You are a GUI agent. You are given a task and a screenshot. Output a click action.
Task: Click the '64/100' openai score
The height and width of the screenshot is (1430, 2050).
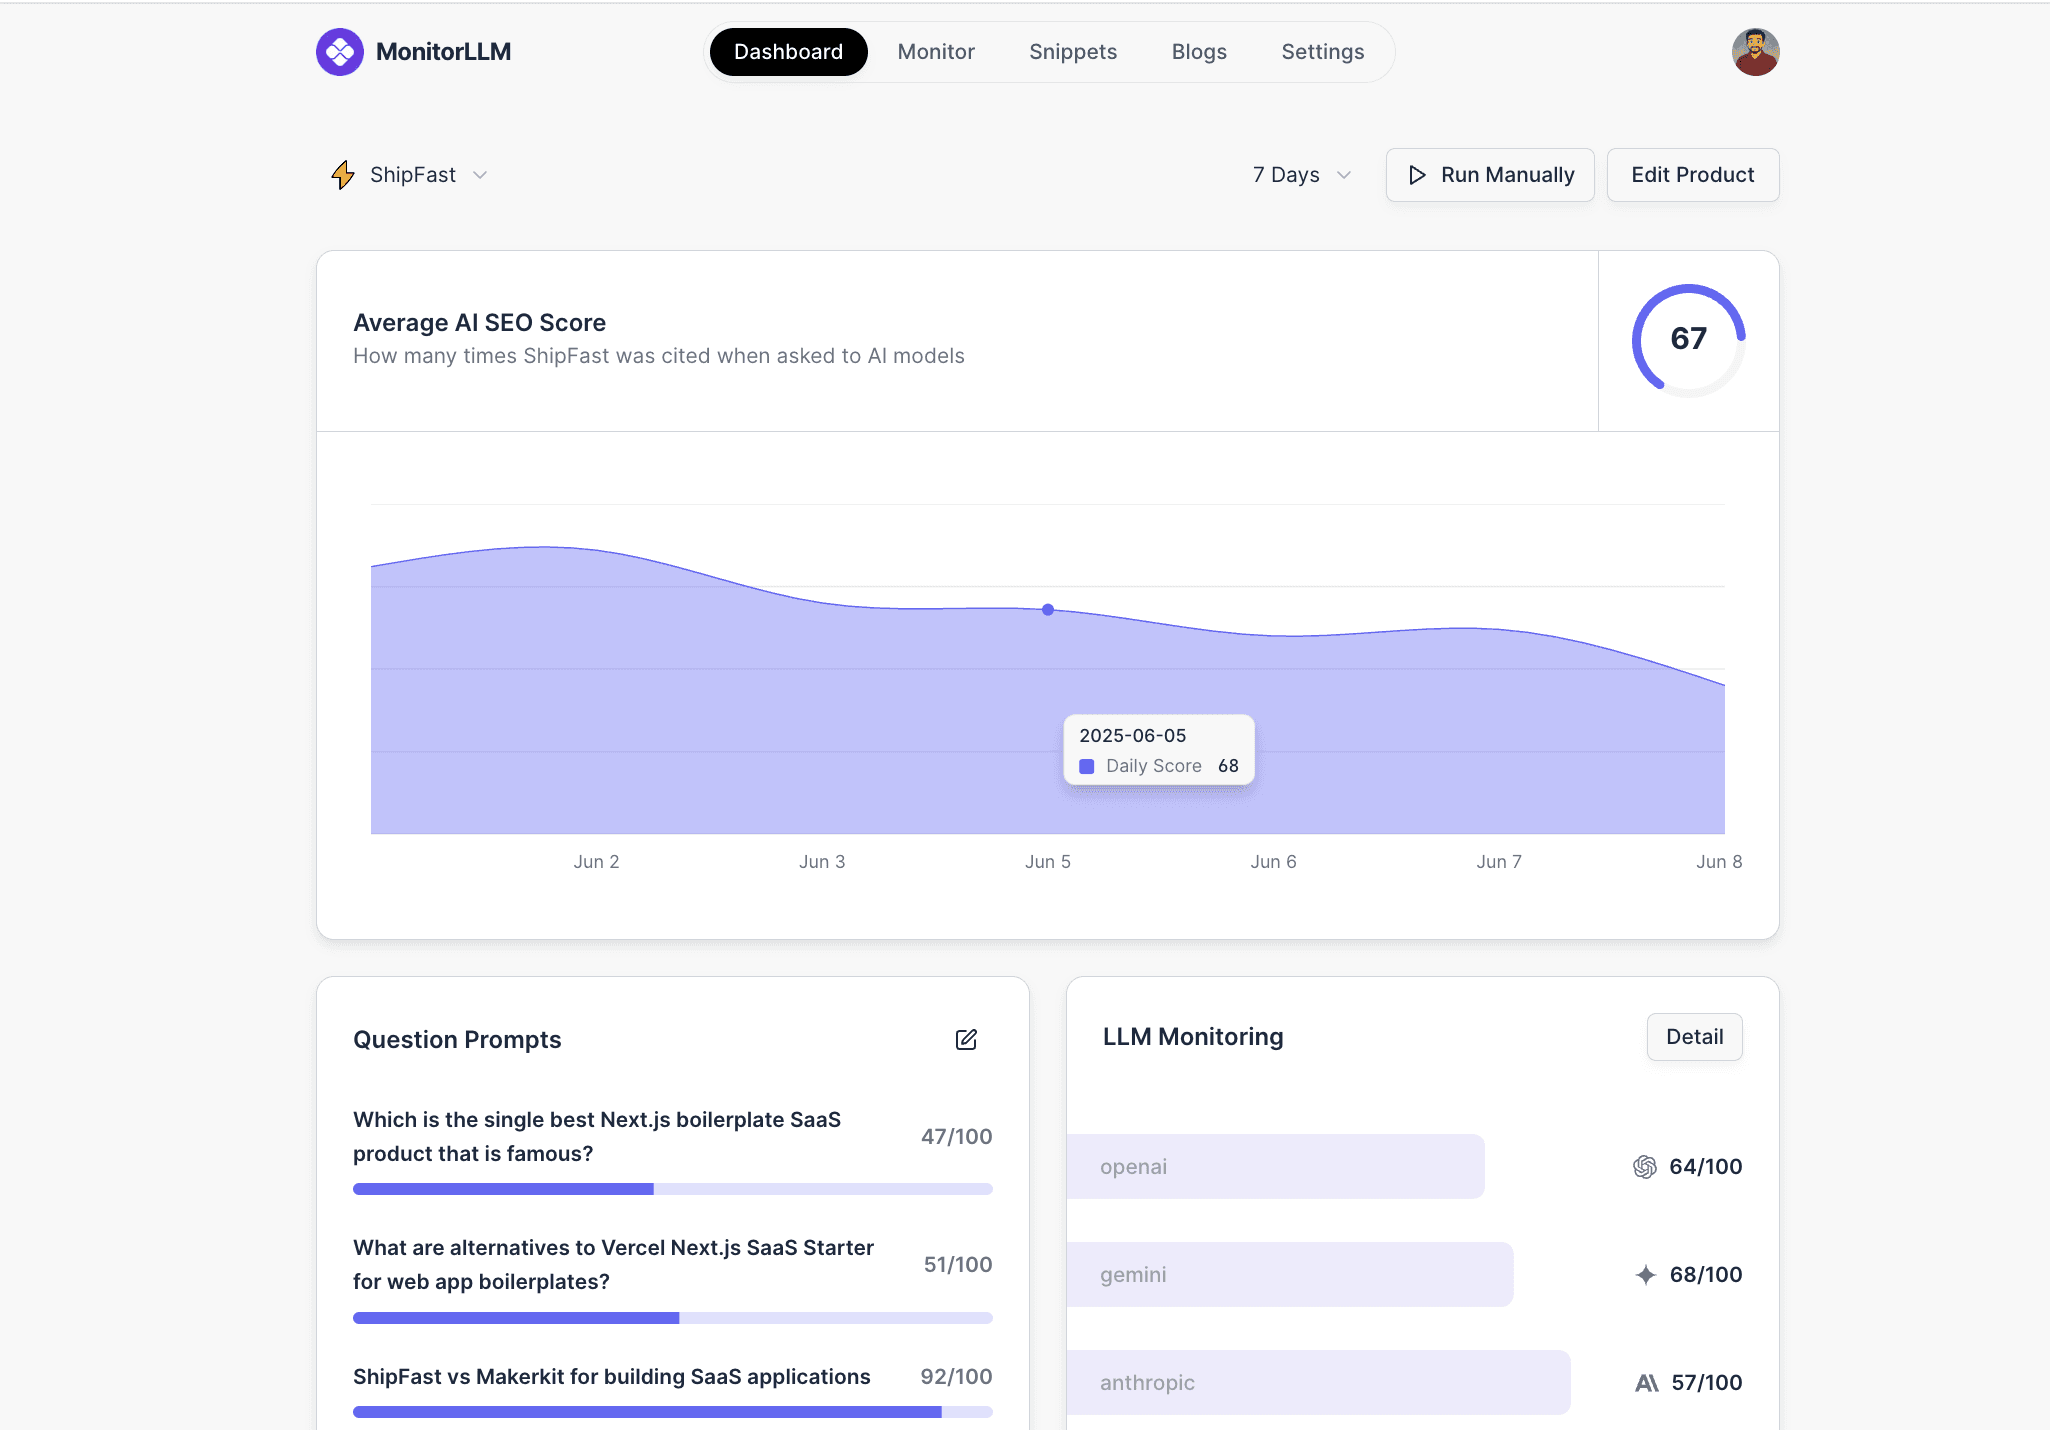point(1706,1167)
